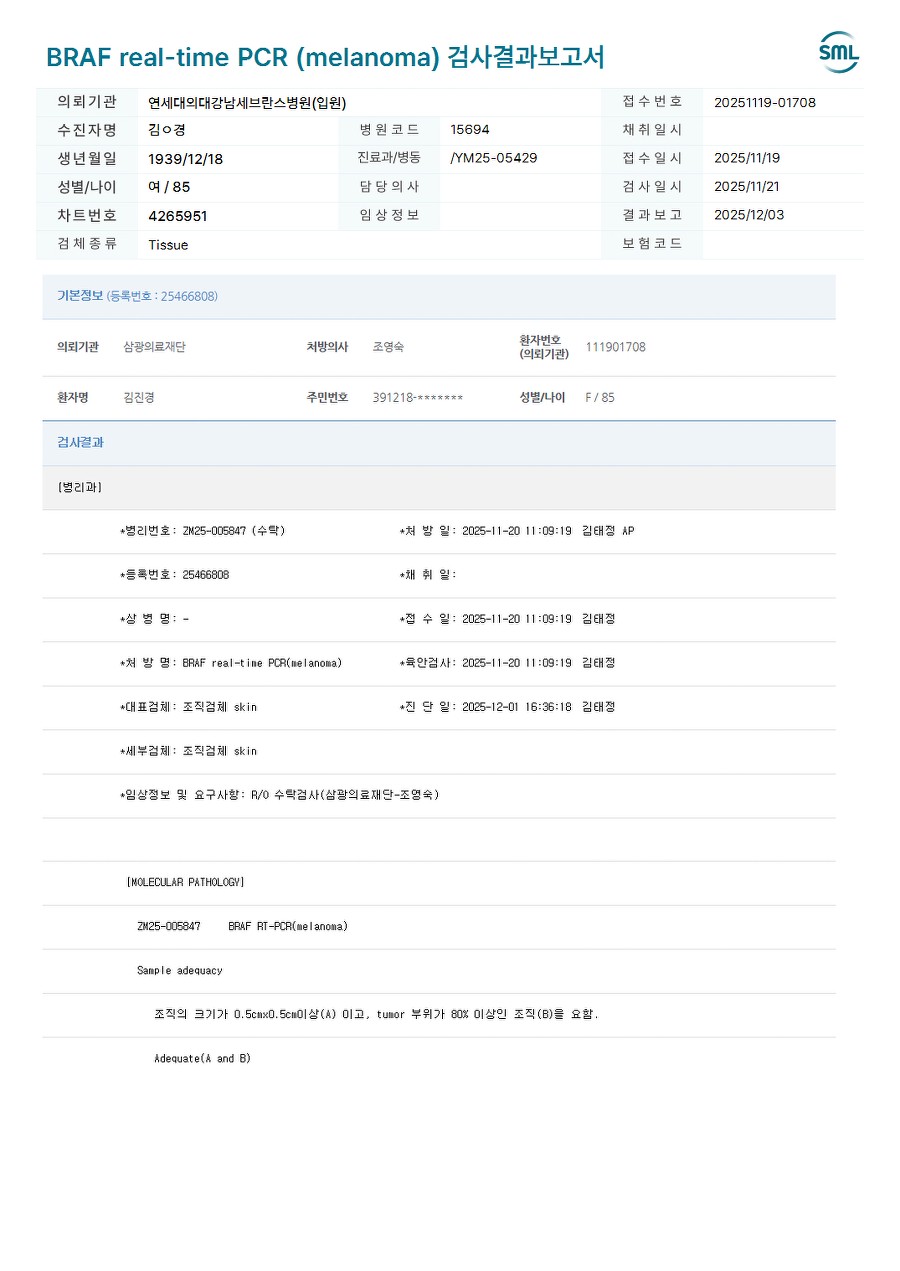Viewport: 900px width, 1271px height.
Task: Select the '*임상정보 및 요구사항' line
Action: tap(279, 795)
